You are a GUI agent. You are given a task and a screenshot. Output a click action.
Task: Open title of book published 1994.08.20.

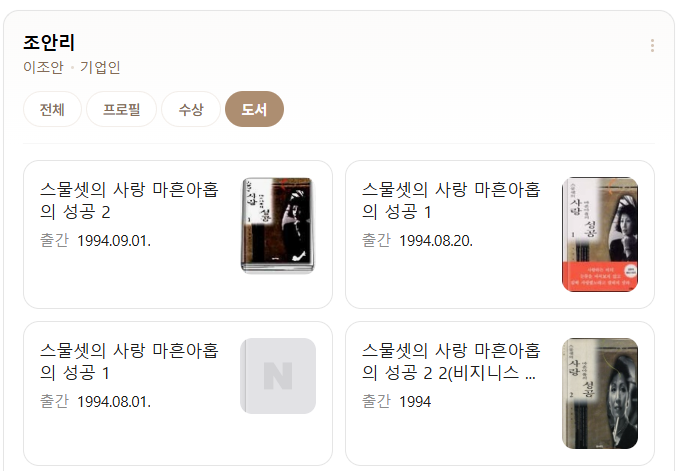click(451, 200)
